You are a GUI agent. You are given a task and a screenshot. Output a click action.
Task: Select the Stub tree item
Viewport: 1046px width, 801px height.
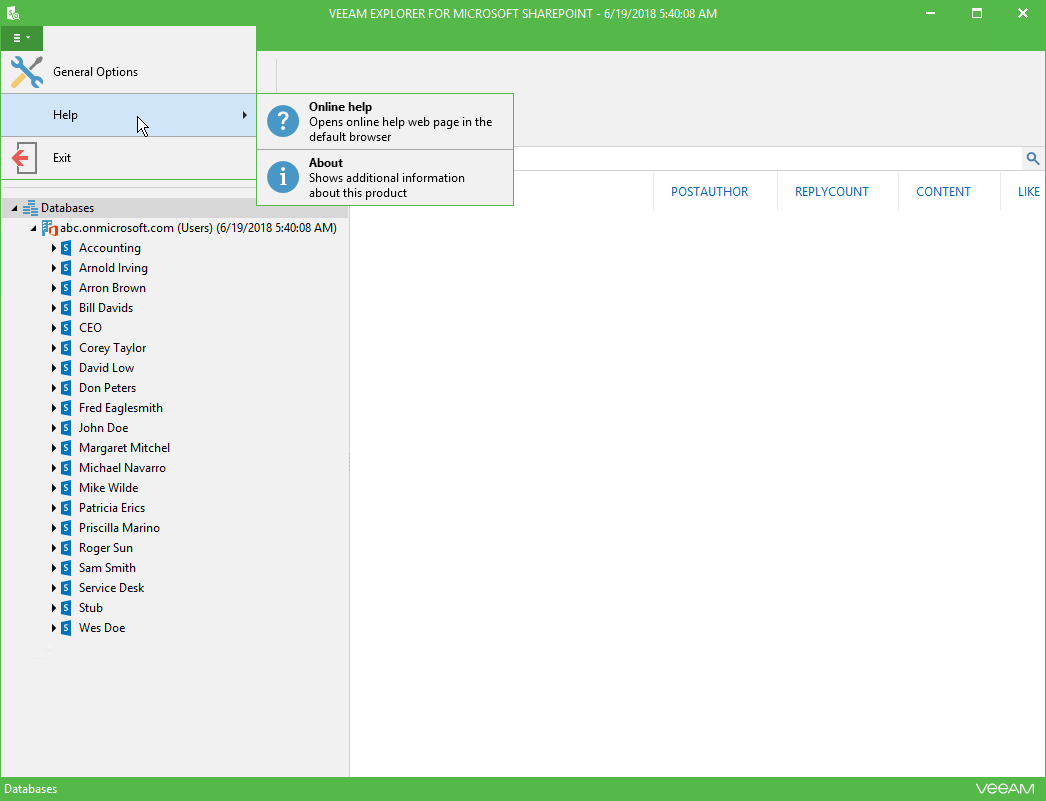click(x=91, y=608)
